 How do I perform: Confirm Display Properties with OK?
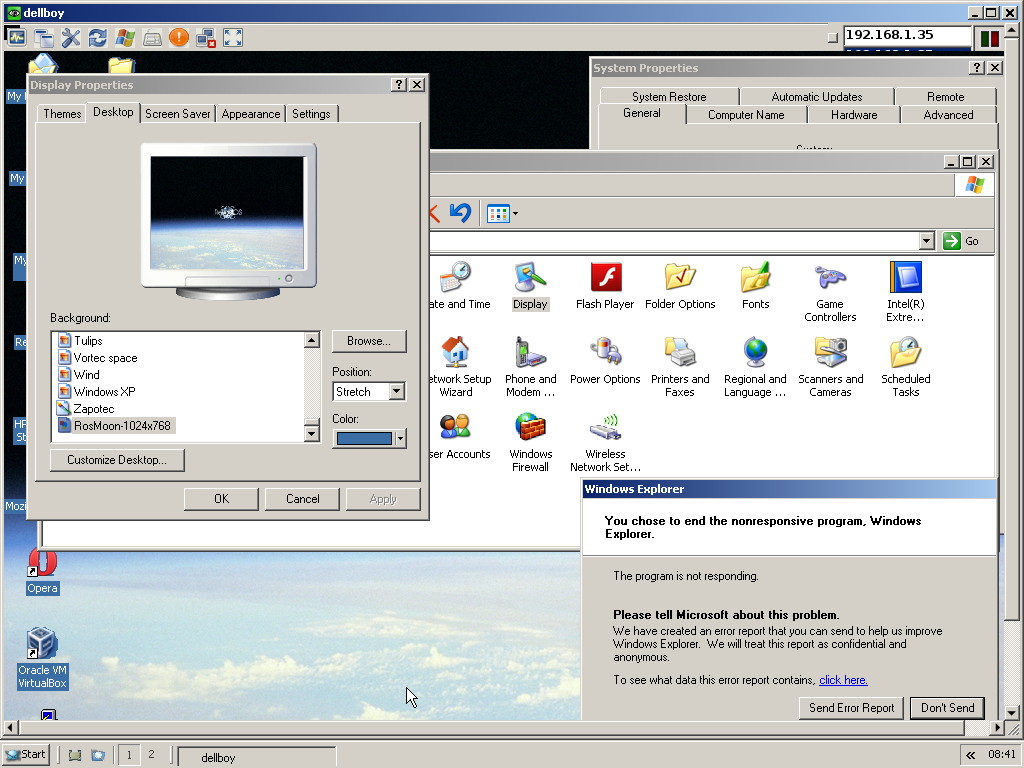[x=221, y=499]
